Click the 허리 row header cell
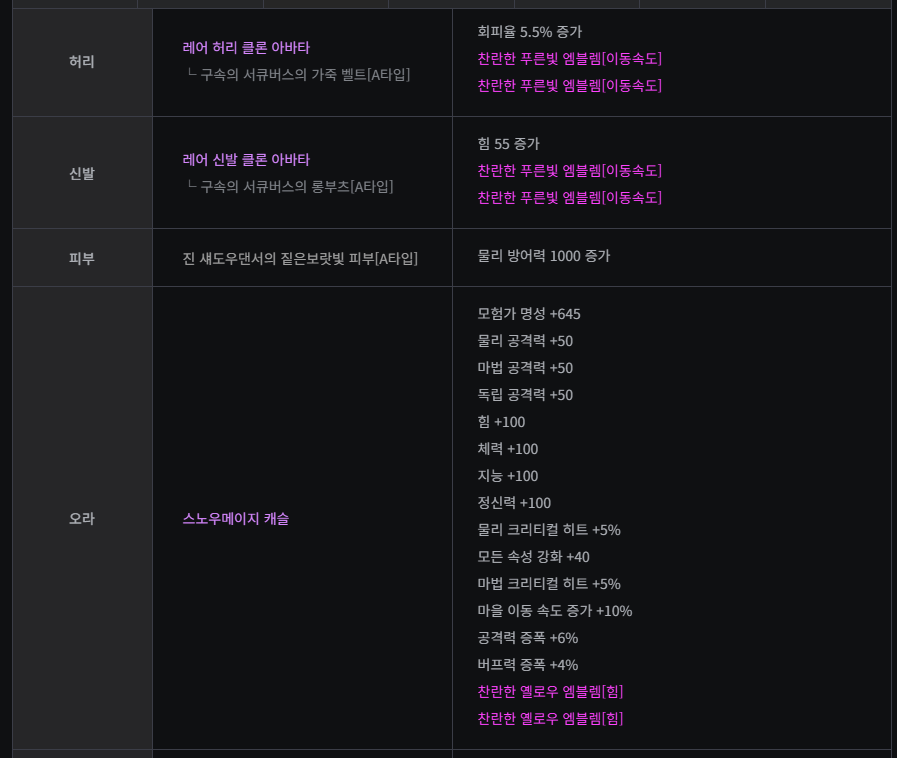Image resolution: width=897 pixels, height=758 pixels. click(x=82, y=62)
